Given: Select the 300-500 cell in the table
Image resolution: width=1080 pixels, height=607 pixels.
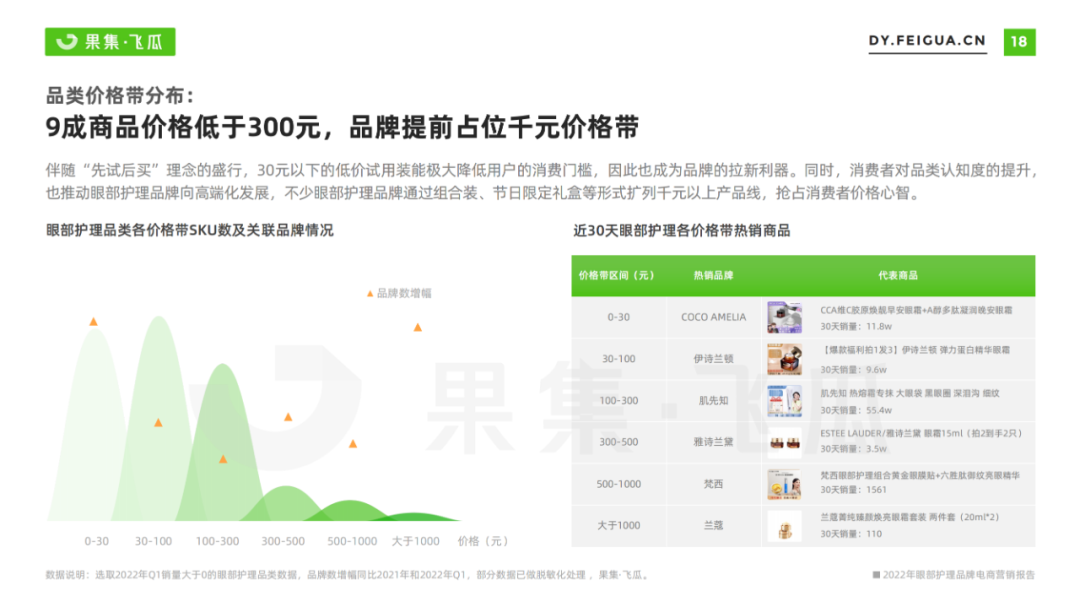Looking at the screenshot, I should tap(619, 442).
